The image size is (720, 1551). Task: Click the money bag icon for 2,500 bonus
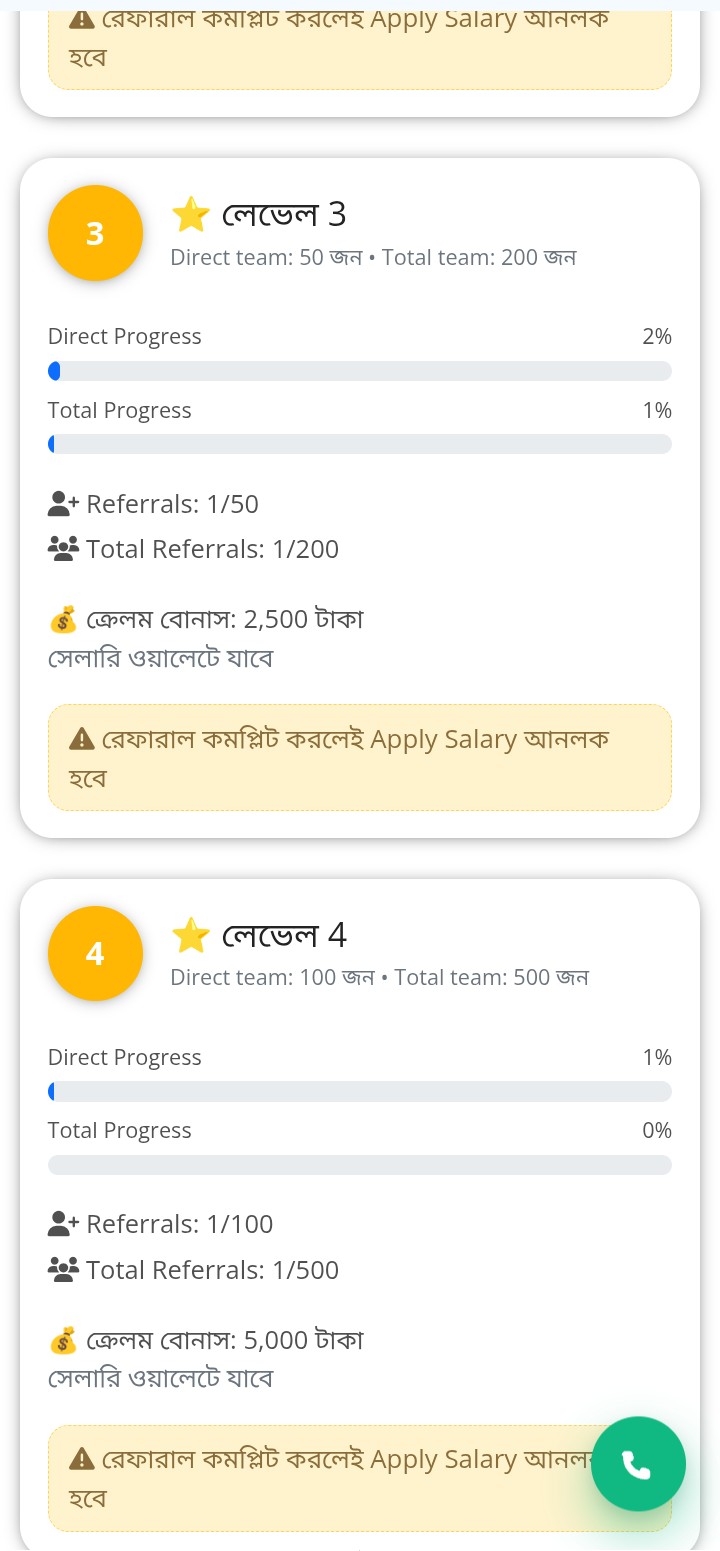63,620
